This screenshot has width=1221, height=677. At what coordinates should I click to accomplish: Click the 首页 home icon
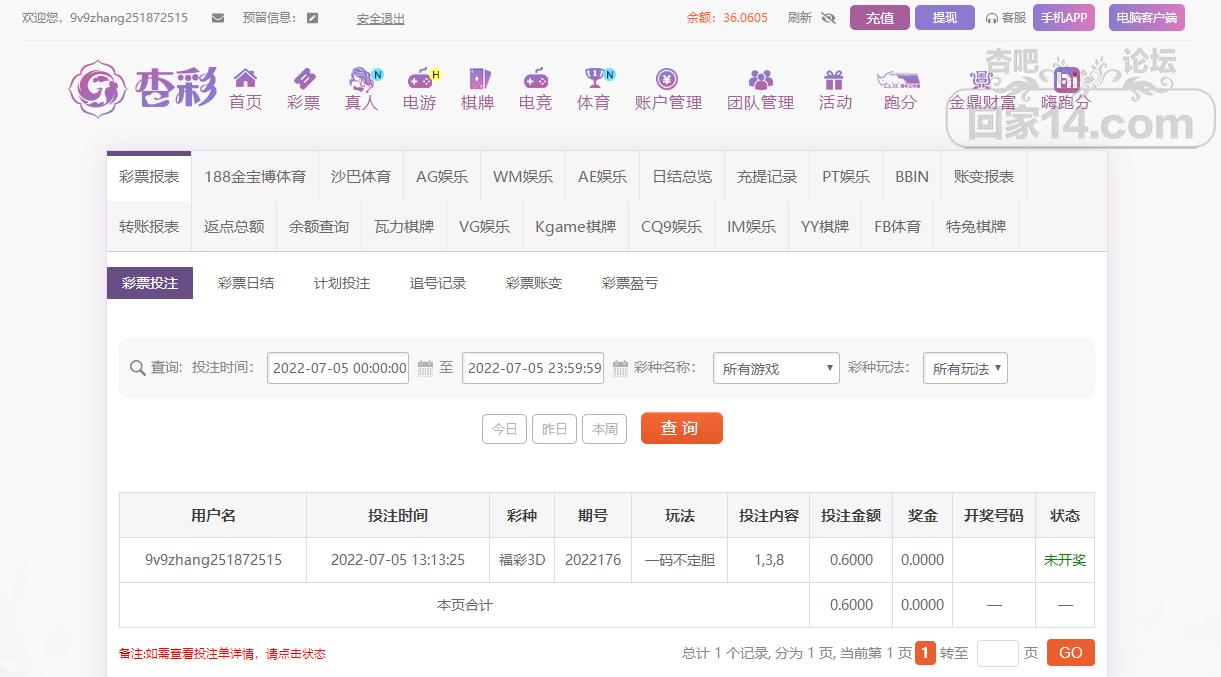(245, 79)
